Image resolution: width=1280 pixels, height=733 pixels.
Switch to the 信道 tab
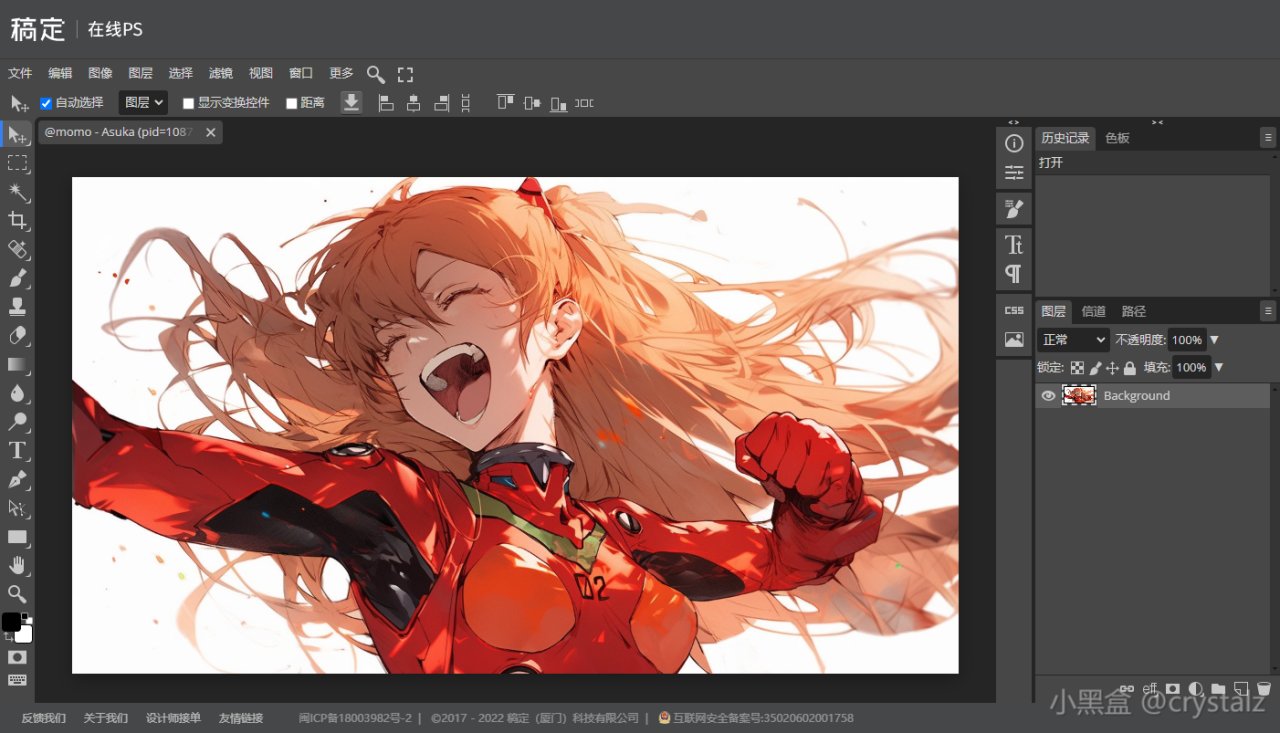tap(1094, 311)
